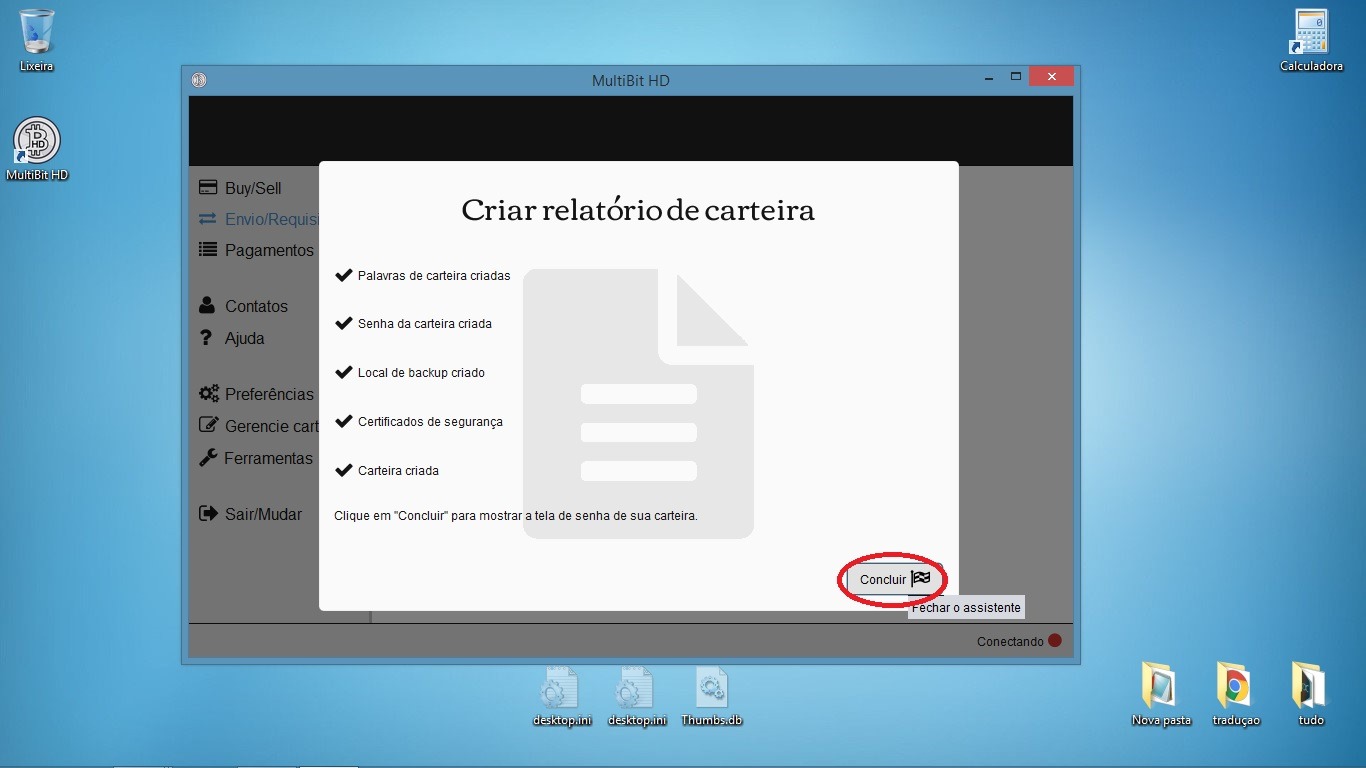Click the red Conectando status indicator

click(1054, 641)
